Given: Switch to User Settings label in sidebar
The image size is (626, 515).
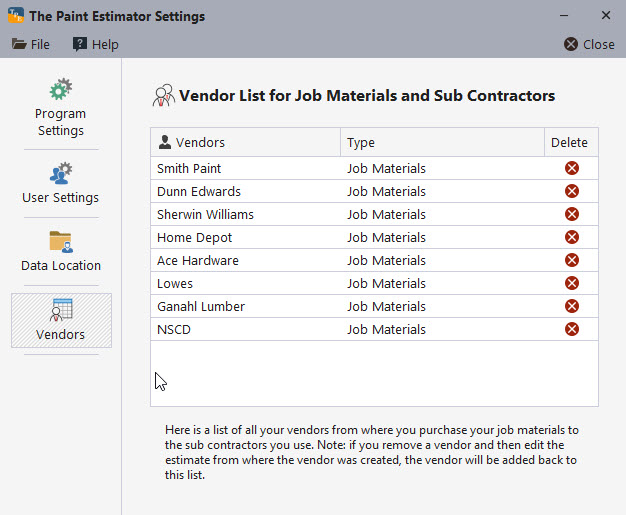Looking at the screenshot, I should 61,198.
